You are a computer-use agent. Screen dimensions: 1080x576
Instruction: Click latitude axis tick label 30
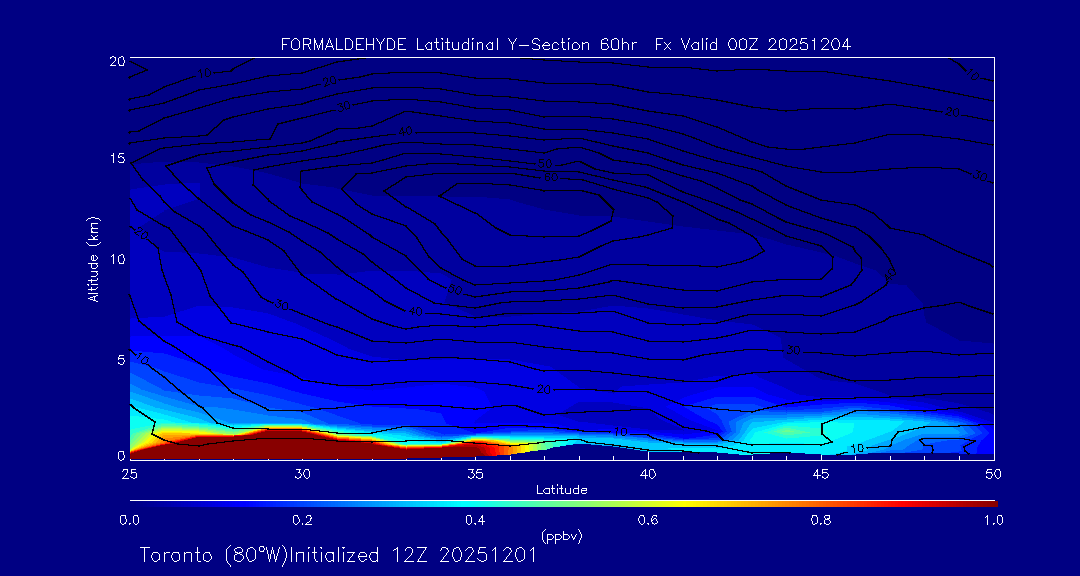click(302, 474)
